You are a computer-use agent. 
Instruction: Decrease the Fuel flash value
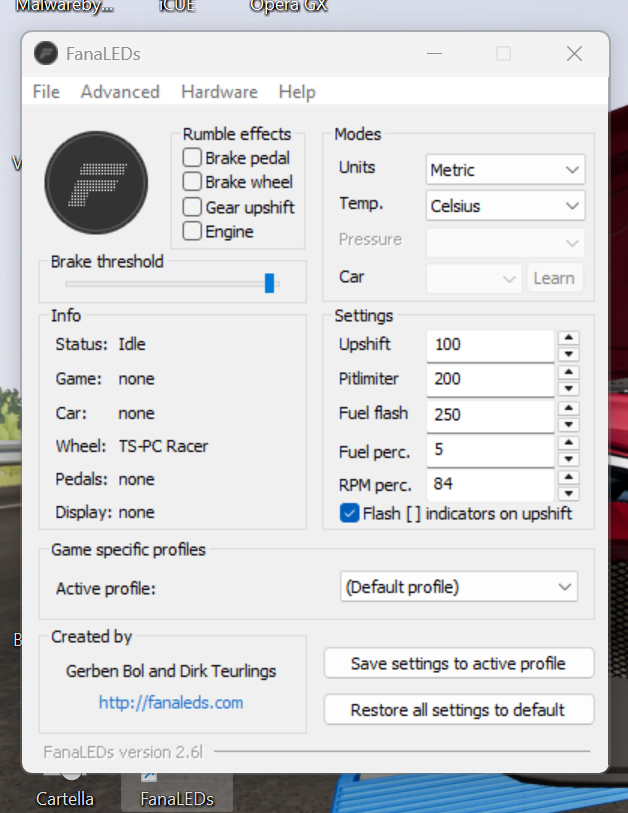click(x=569, y=425)
